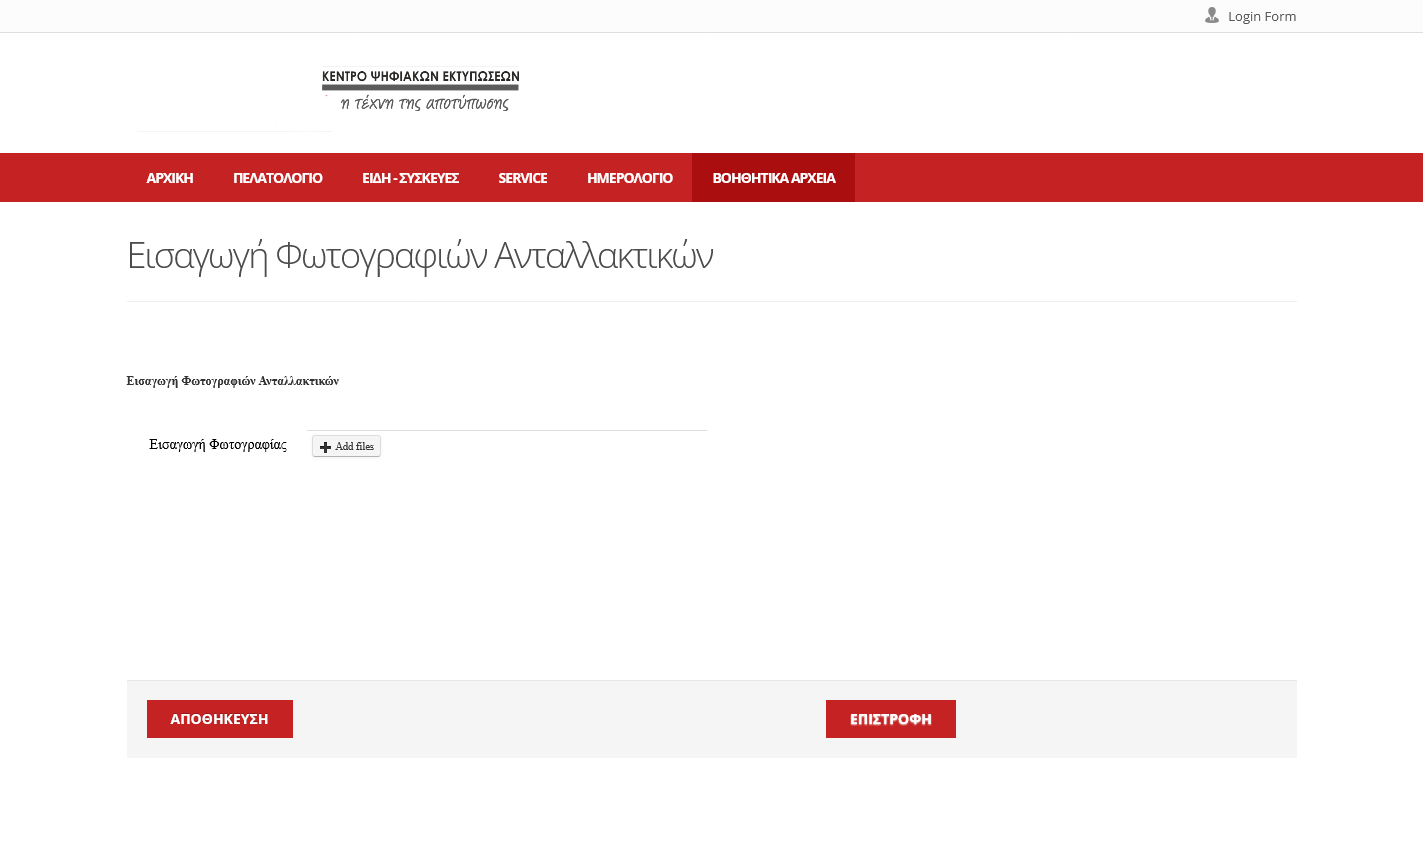The width and height of the screenshot is (1423, 848).
Task: Click the logo tagline η τέχνη της αποτύπωσης
Action: (x=424, y=104)
